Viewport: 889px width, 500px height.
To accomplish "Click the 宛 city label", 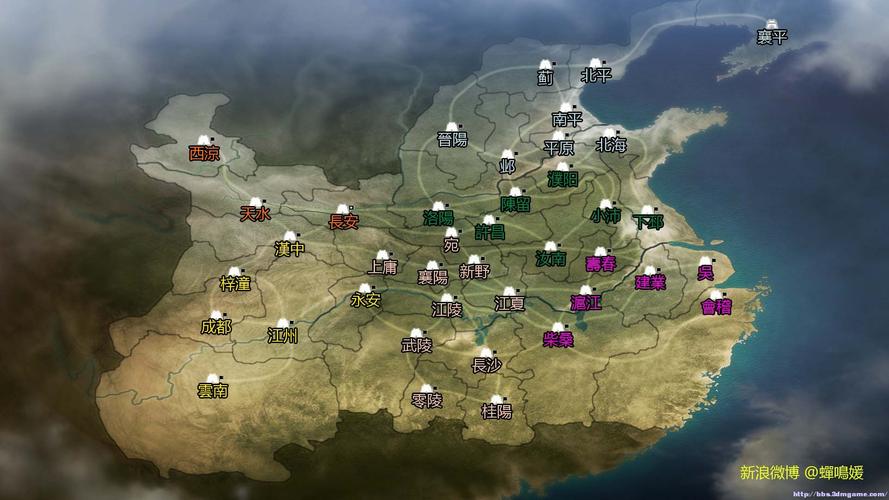I will click(x=451, y=245).
